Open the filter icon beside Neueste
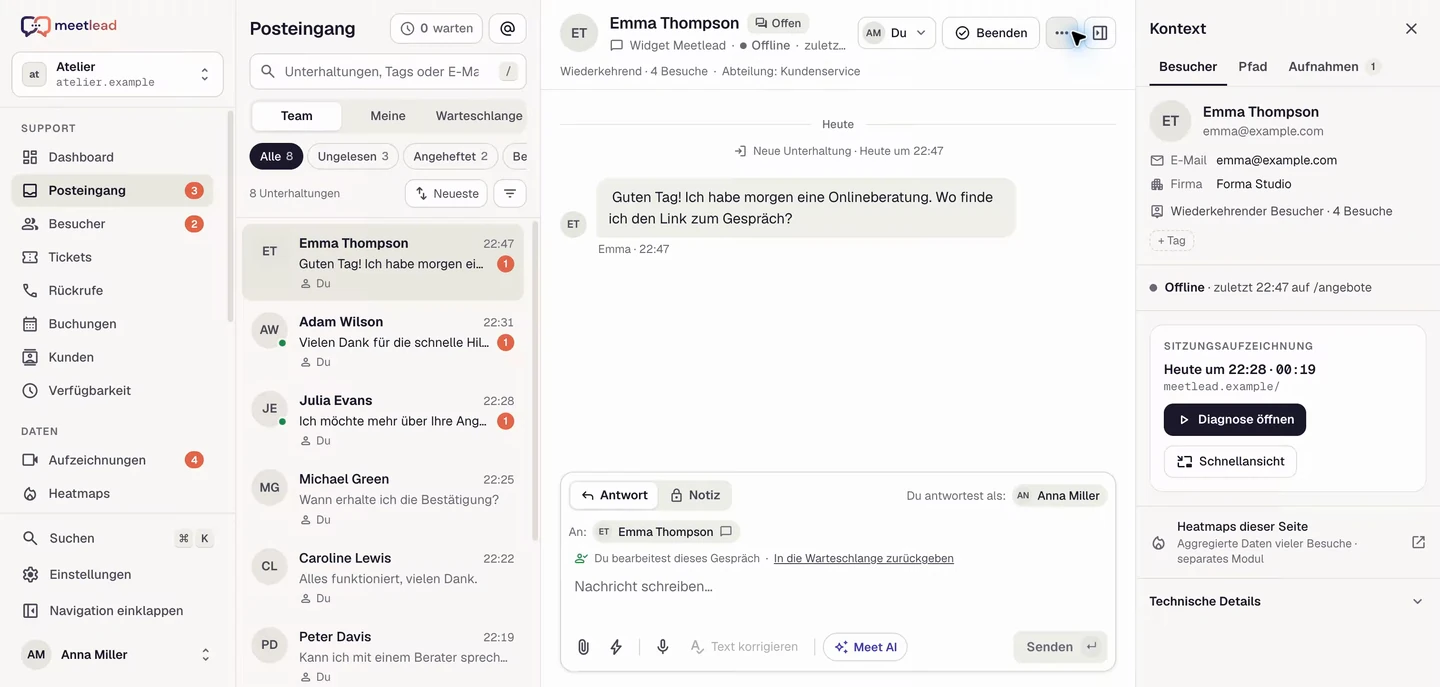1440x687 pixels. (510, 193)
